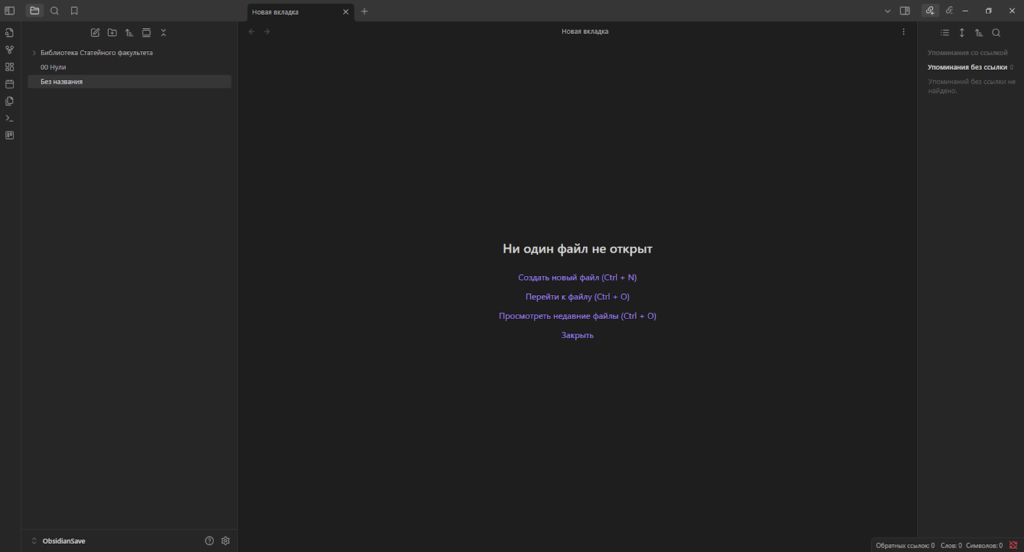This screenshot has height=552, width=1024.
Task: Open the three-dot more options menu
Action: tap(903, 31)
